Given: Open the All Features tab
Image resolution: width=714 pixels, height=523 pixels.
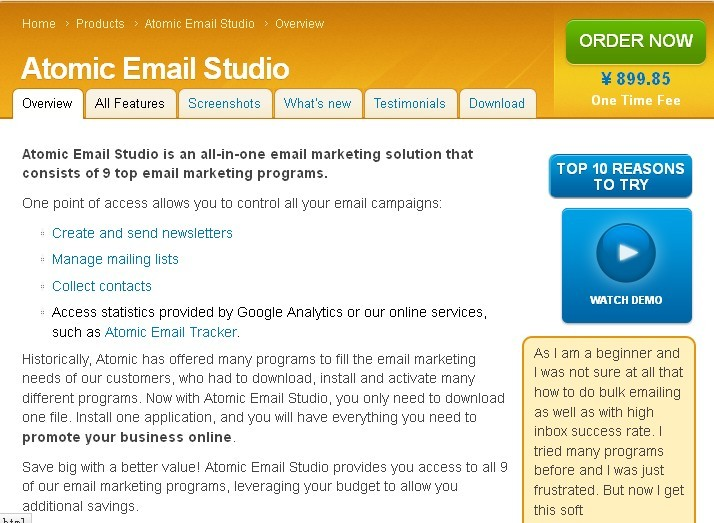Looking at the screenshot, I should (x=130, y=104).
